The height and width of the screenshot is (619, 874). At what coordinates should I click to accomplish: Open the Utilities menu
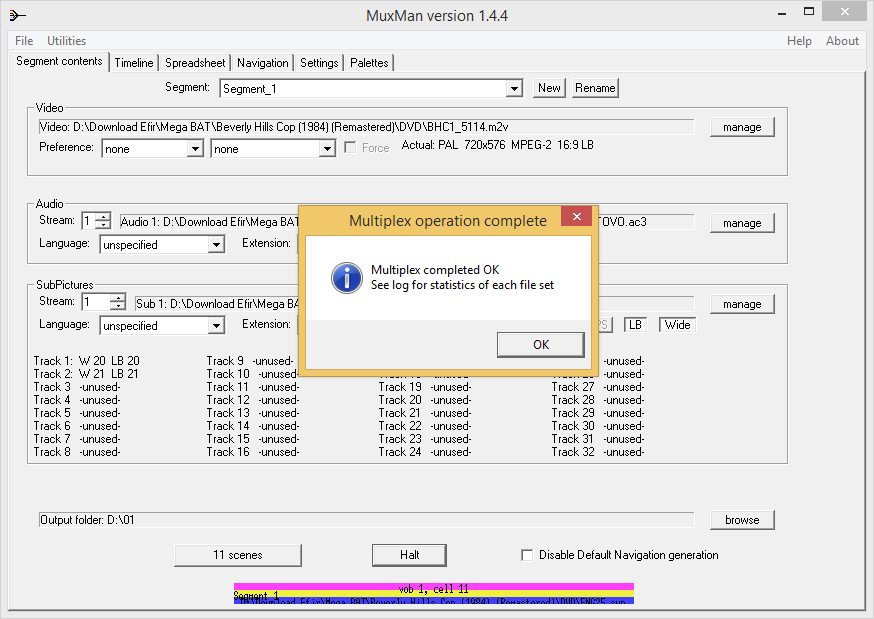pyautogui.click(x=66, y=41)
